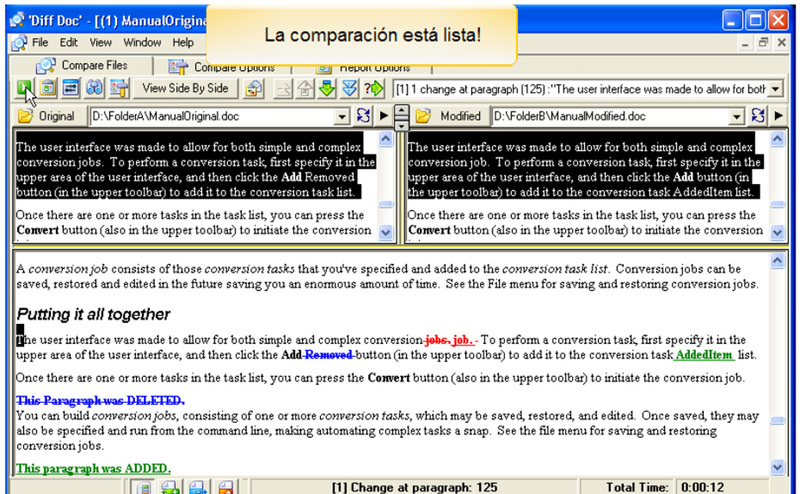Click the down stepper arrow between file paths

pos(402,125)
